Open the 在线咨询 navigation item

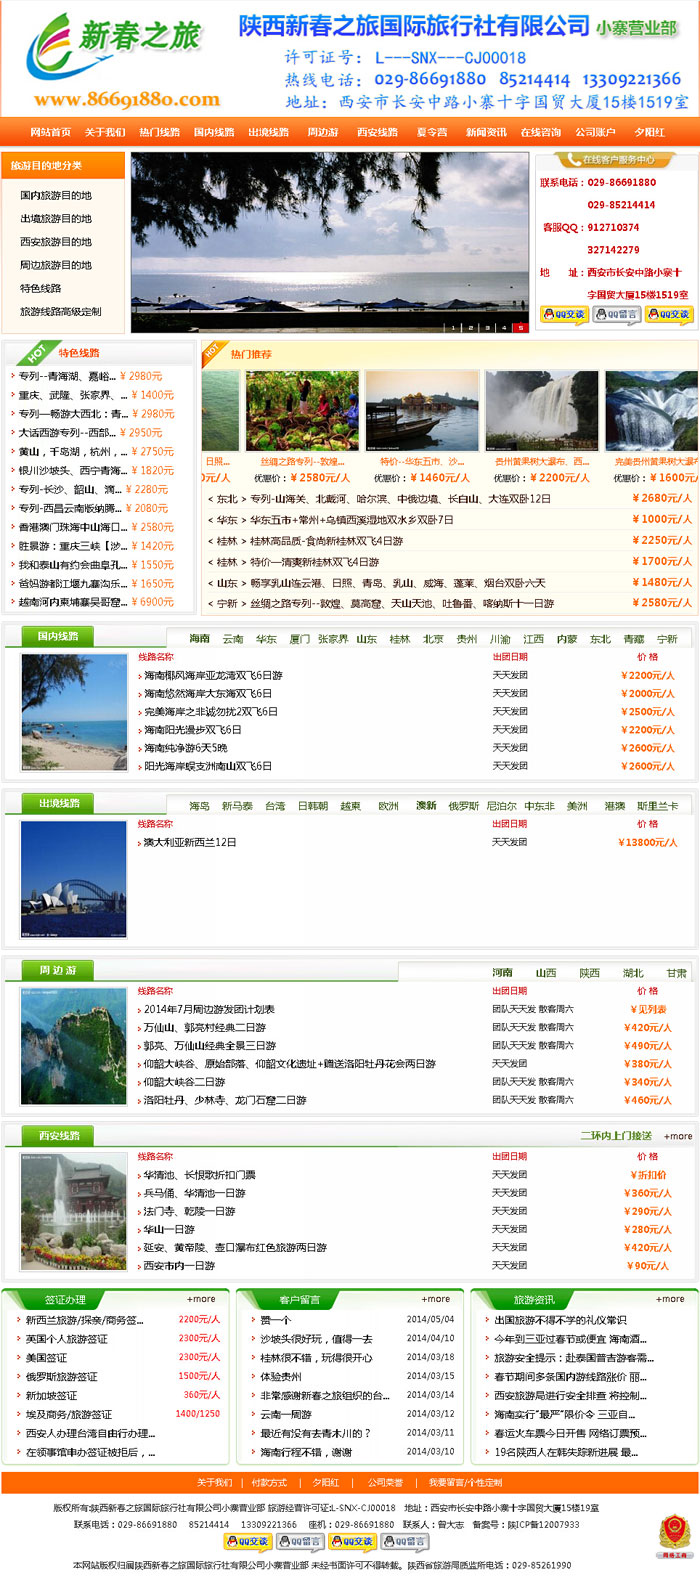(x=541, y=132)
